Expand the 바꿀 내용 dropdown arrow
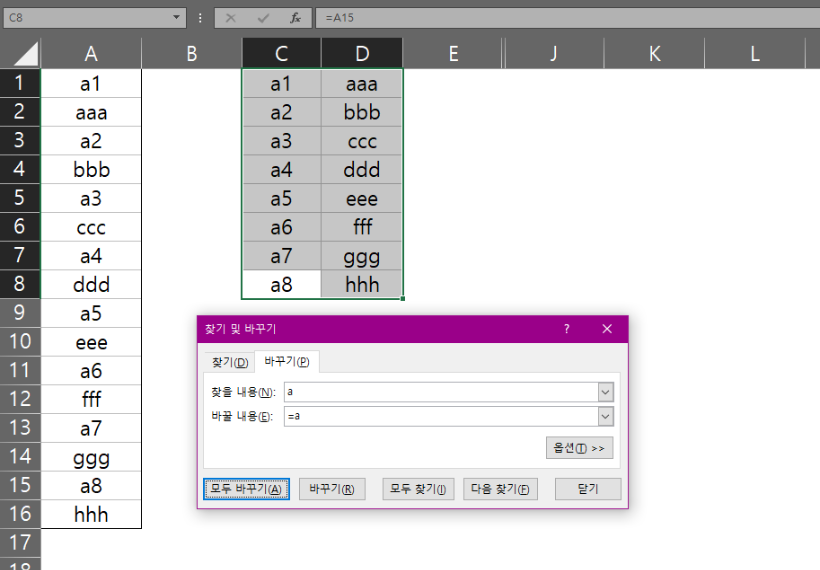This screenshot has width=820, height=570. [606, 416]
